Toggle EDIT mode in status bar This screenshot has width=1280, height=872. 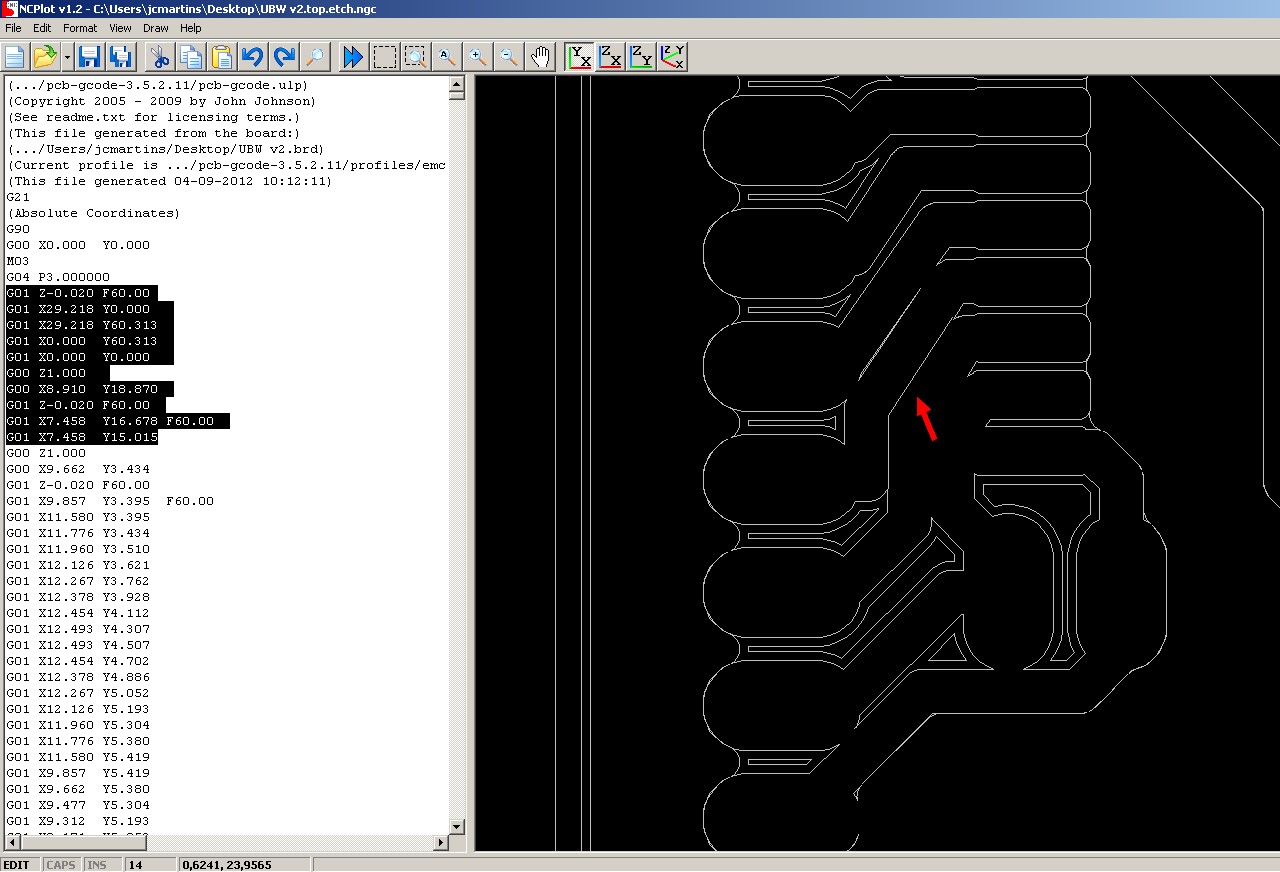(x=18, y=864)
